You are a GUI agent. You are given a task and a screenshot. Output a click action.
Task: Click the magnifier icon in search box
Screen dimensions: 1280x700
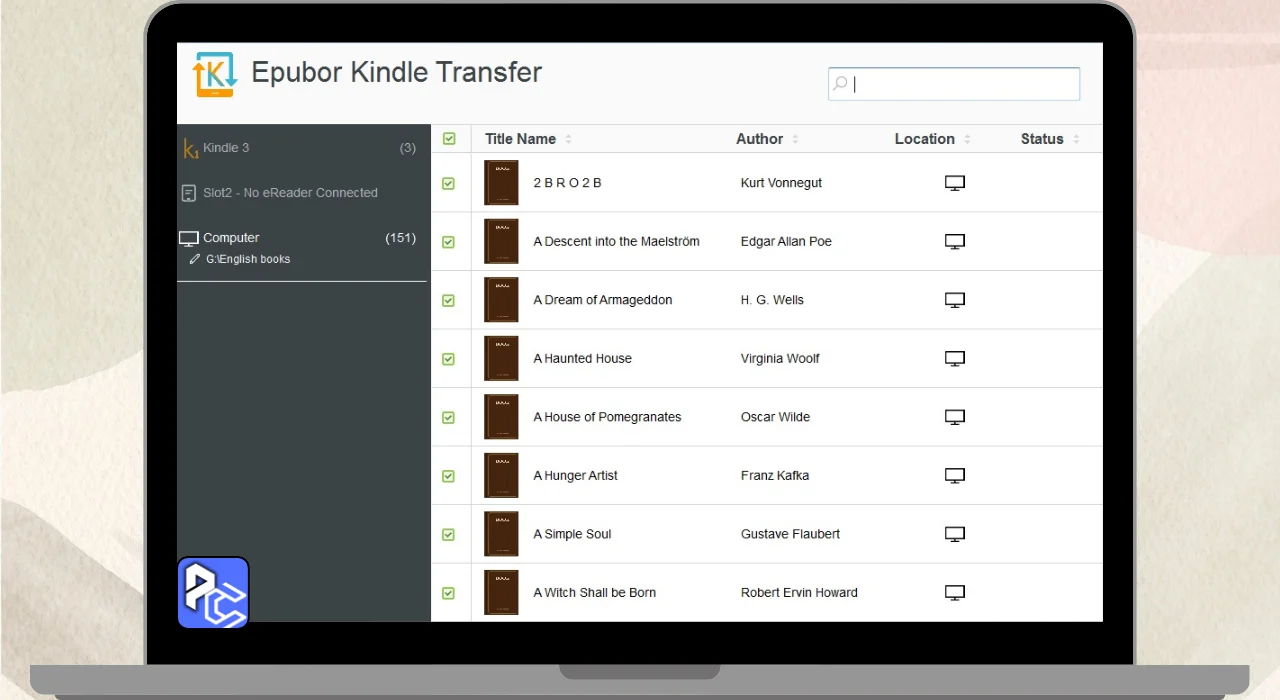click(x=841, y=84)
